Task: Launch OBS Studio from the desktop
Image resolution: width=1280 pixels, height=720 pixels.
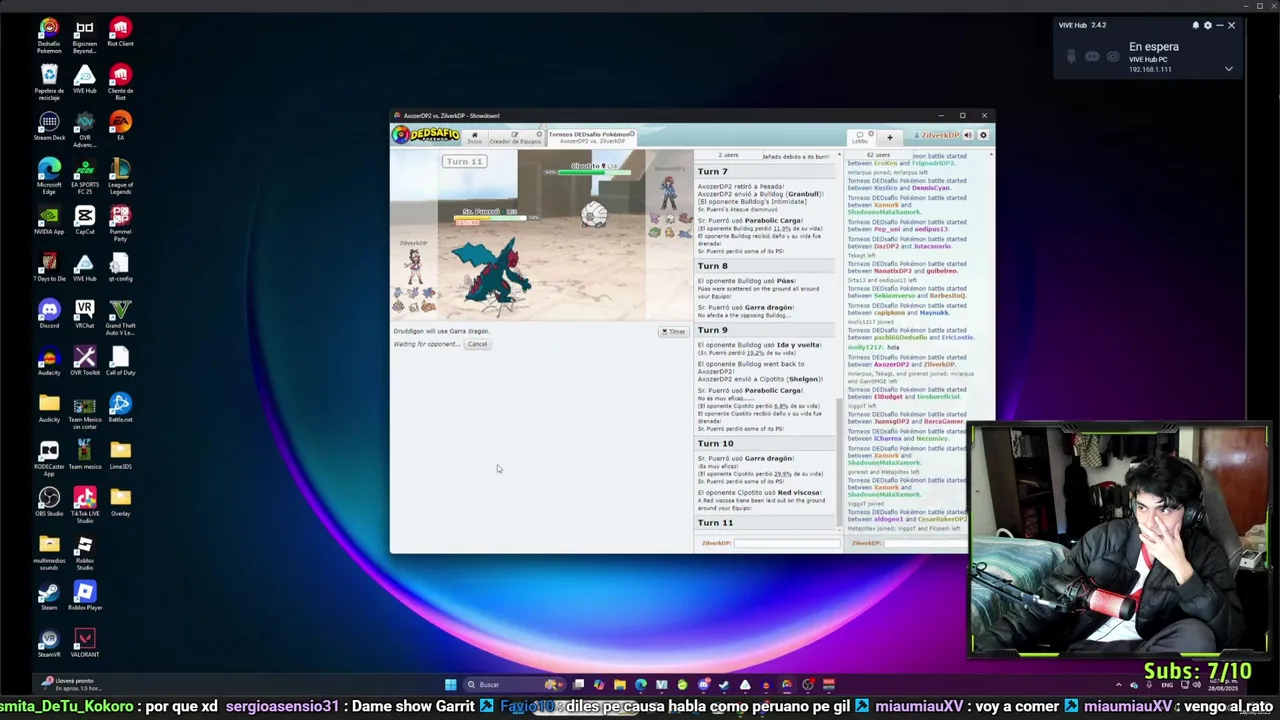Action: 49,502
